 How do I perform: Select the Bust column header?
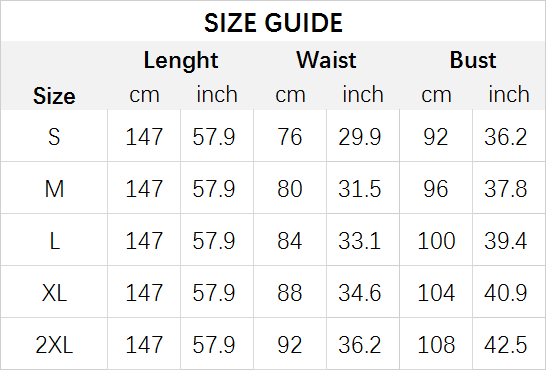coord(473,60)
